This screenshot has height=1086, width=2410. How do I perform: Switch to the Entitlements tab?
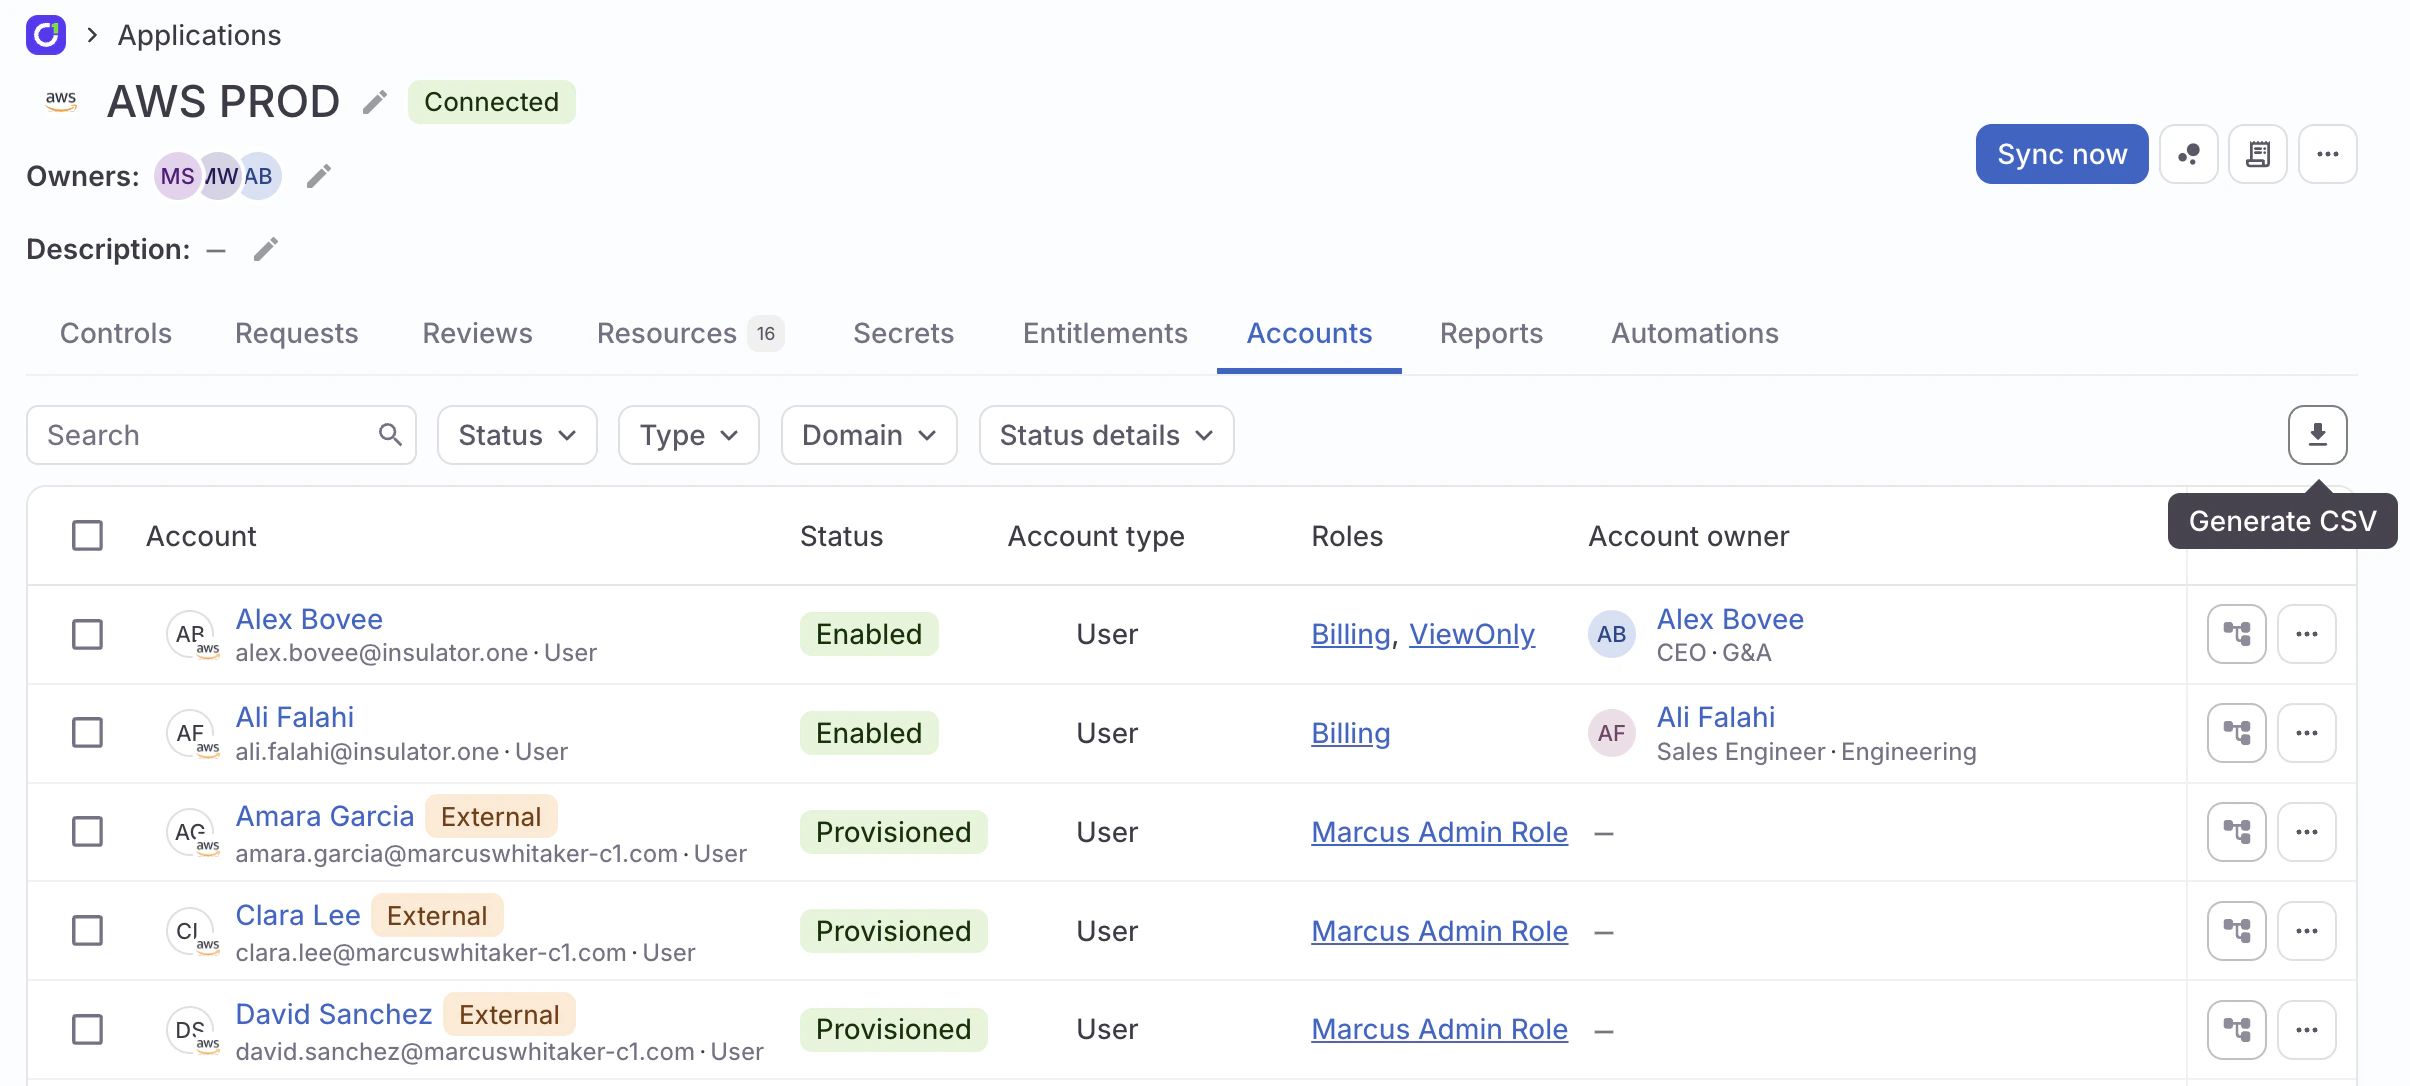point(1103,333)
